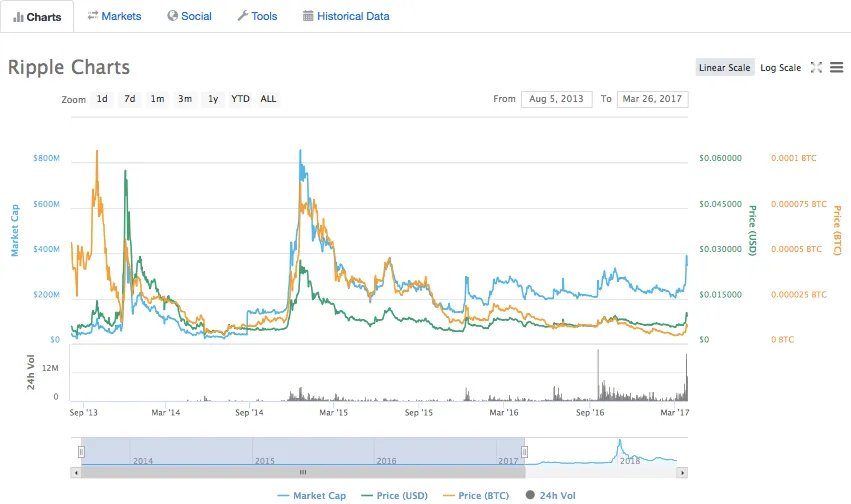Click the Mar '17 x-axis label
851x504 pixels.
pyautogui.click(x=675, y=412)
